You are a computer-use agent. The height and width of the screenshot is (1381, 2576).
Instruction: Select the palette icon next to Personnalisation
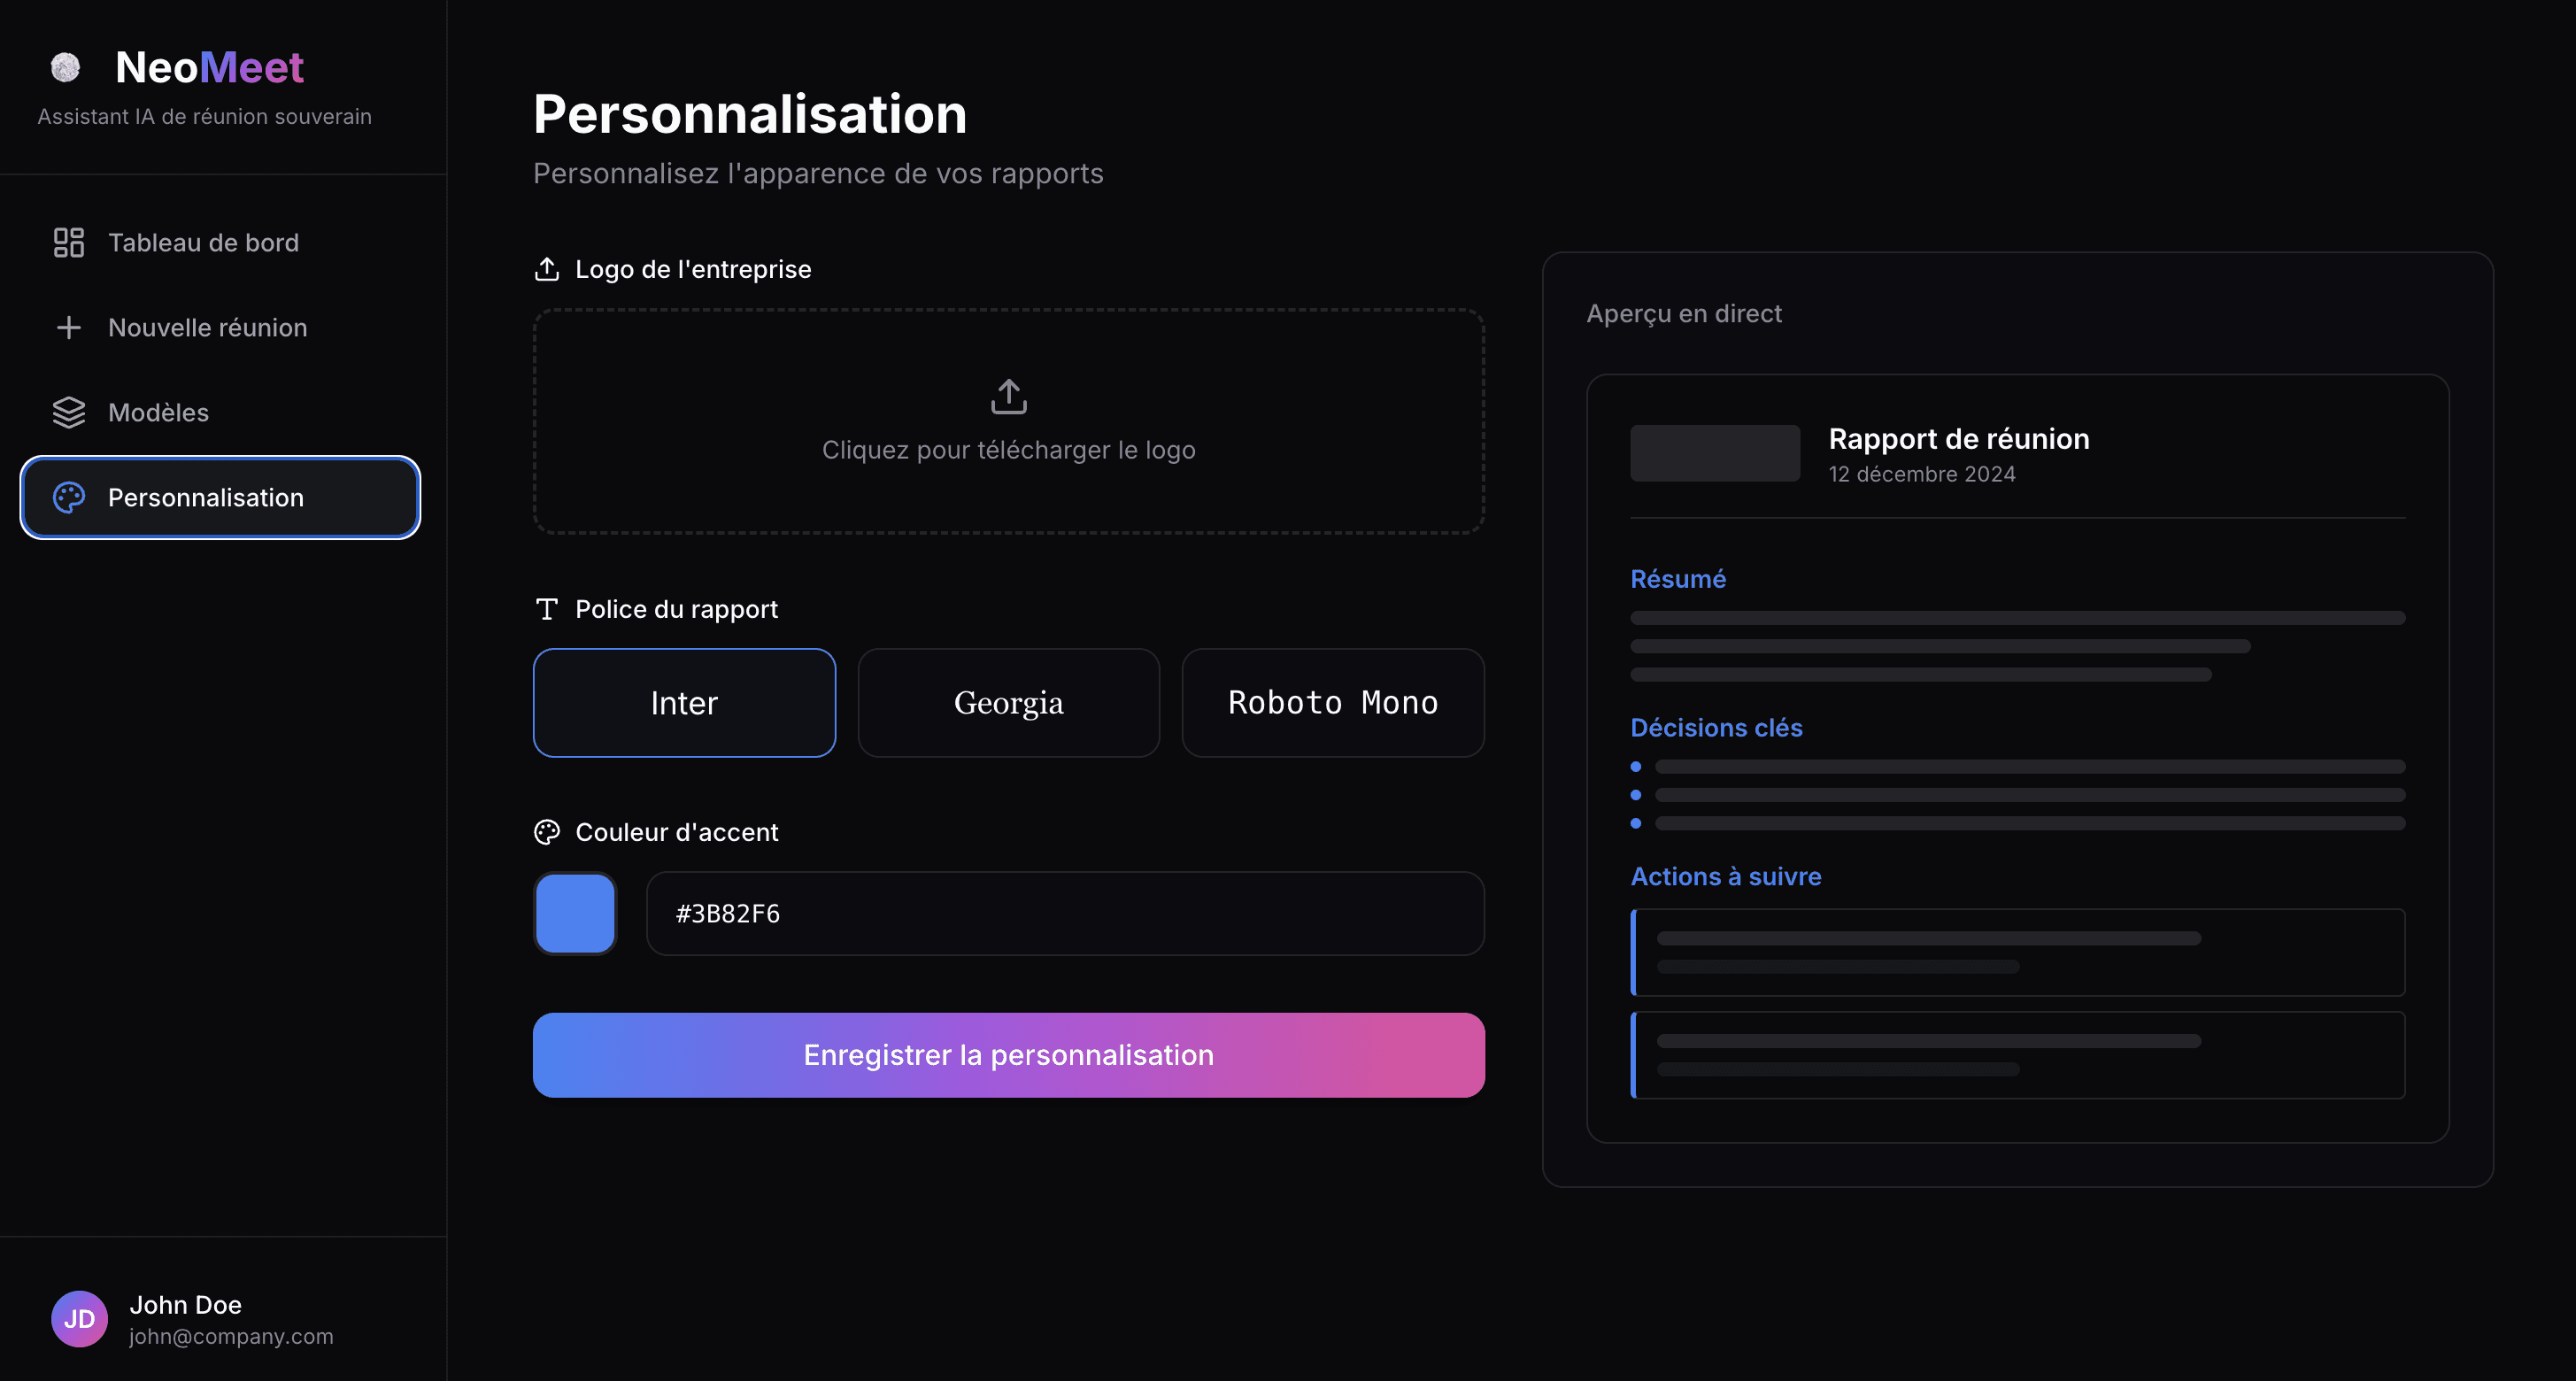click(68, 497)
